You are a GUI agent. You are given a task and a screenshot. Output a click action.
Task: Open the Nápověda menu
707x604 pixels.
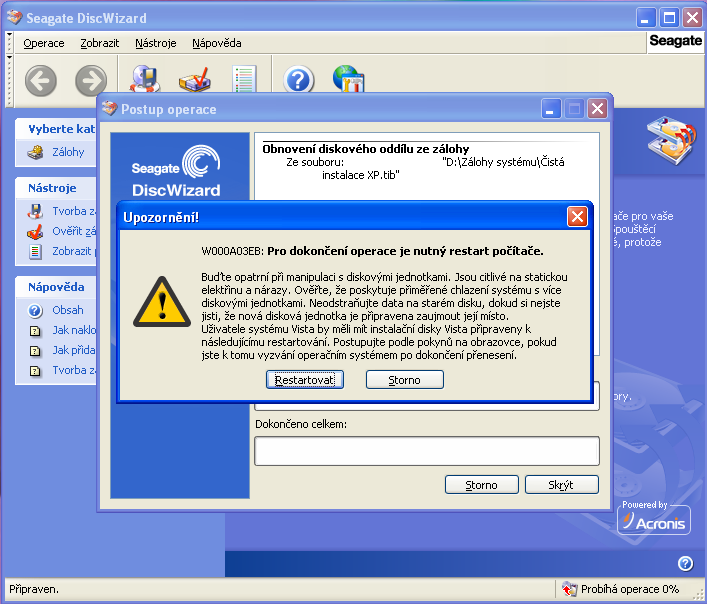217,43
